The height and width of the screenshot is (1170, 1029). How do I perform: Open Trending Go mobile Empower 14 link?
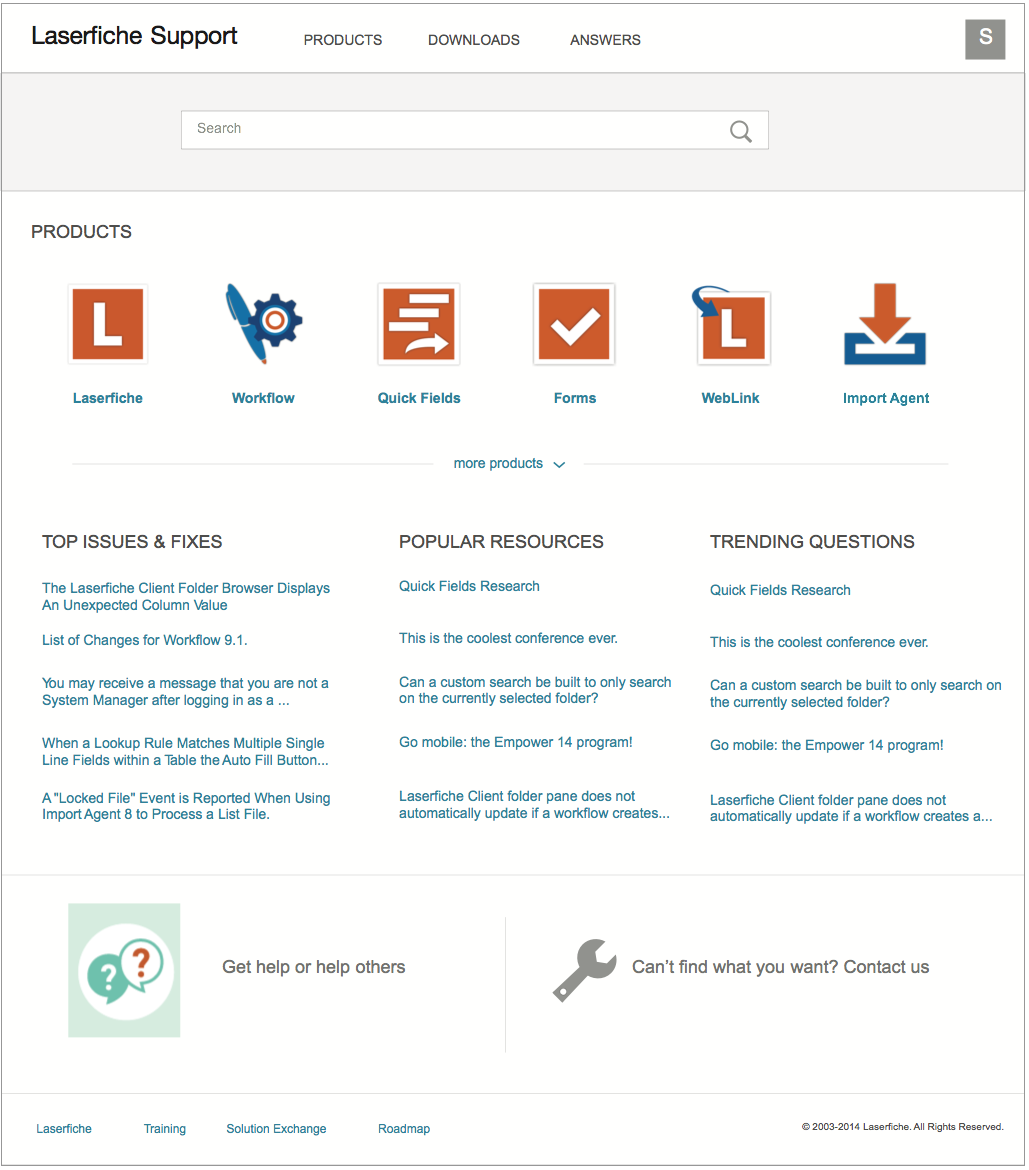(827, 745)
